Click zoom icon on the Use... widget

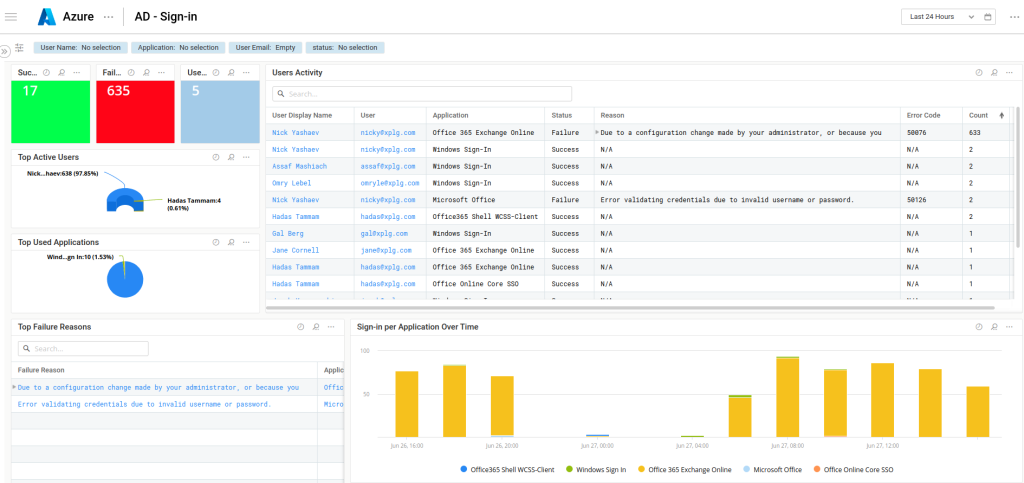232,72
